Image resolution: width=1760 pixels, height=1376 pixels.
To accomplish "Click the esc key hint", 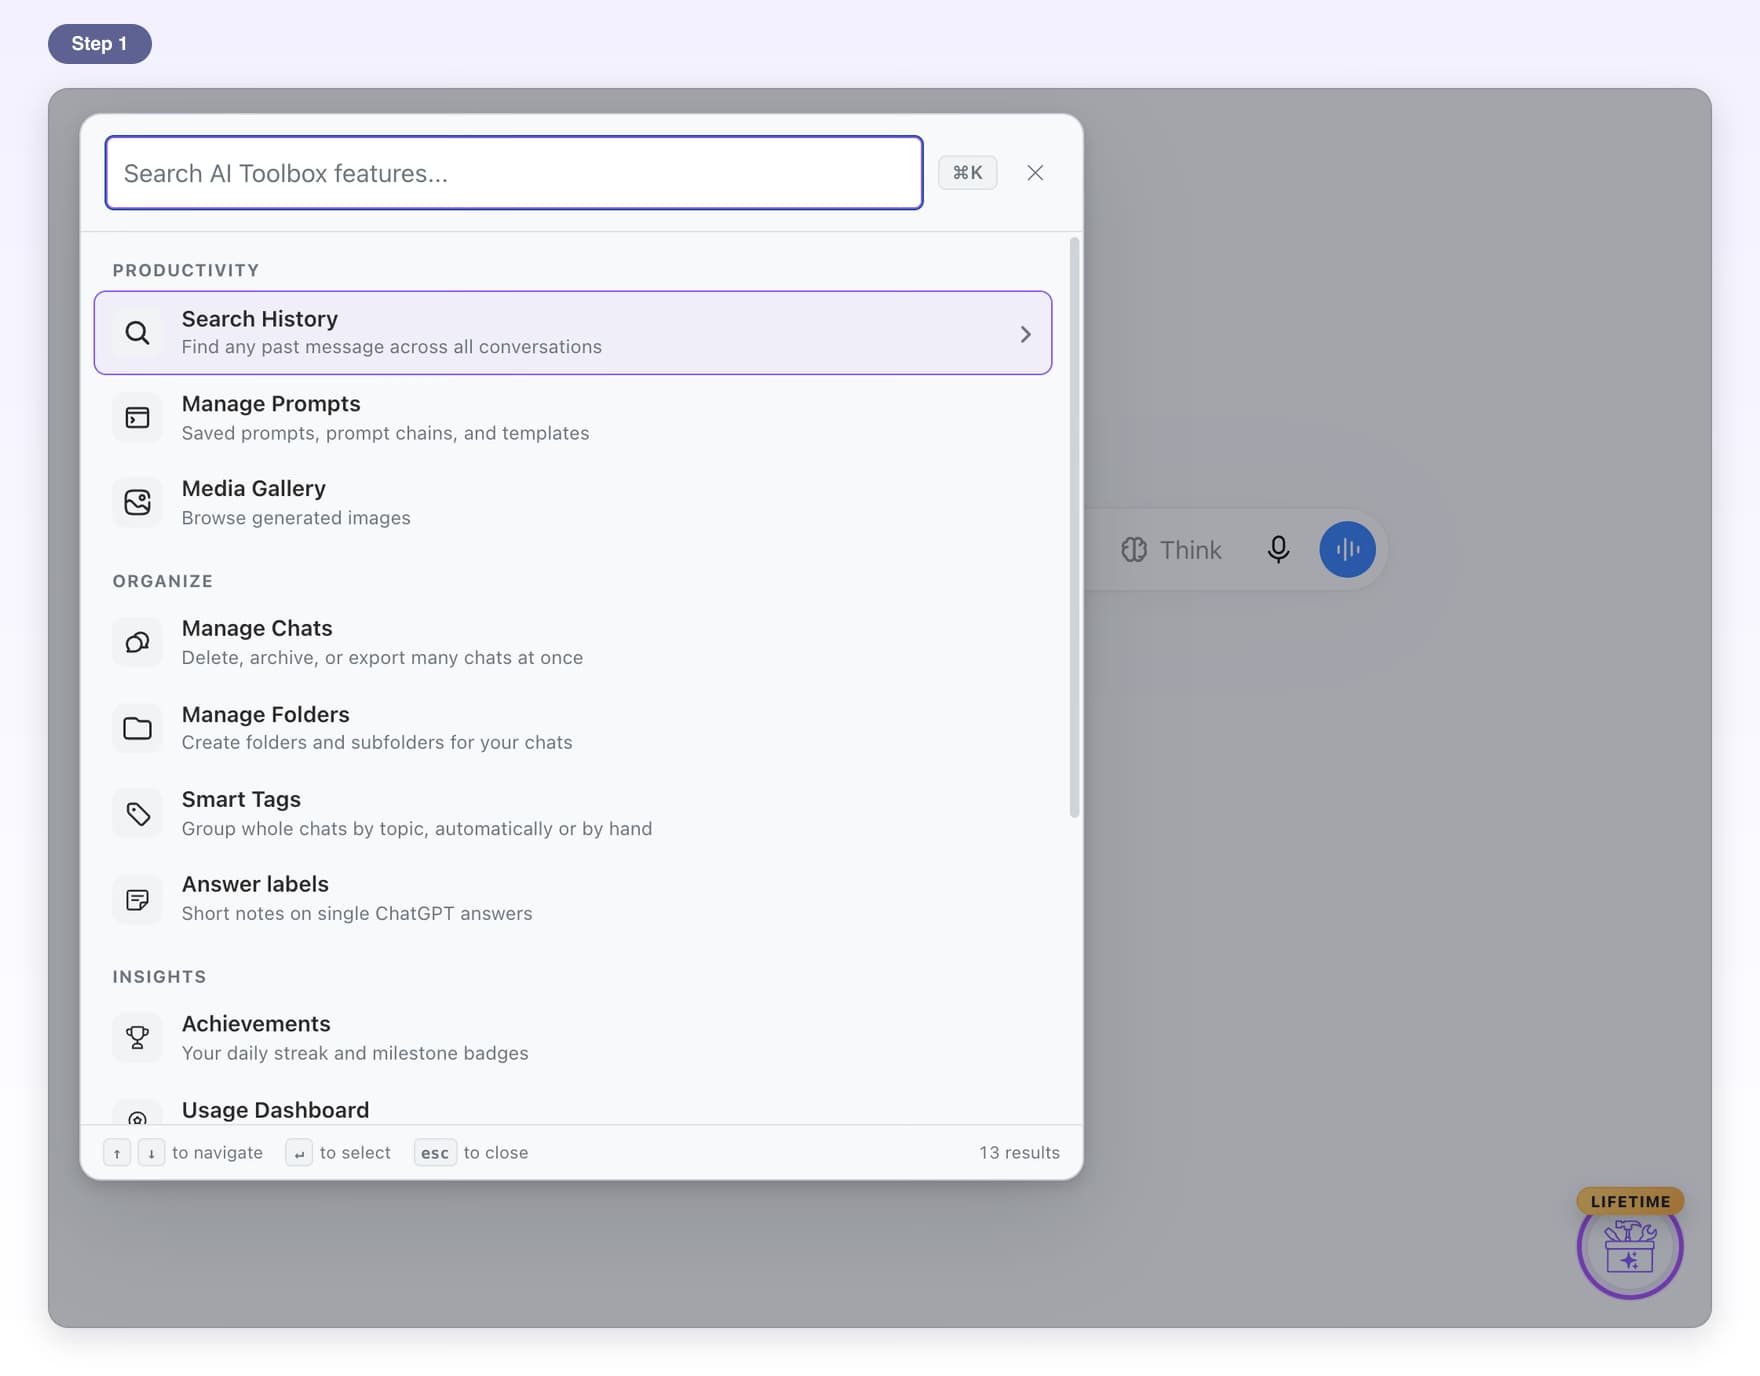I will pos(435,1153).
